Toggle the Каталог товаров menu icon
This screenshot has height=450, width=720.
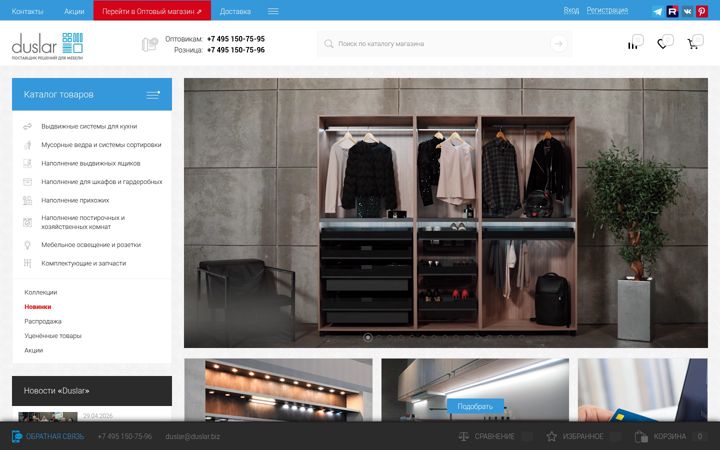tap(153, 95)
